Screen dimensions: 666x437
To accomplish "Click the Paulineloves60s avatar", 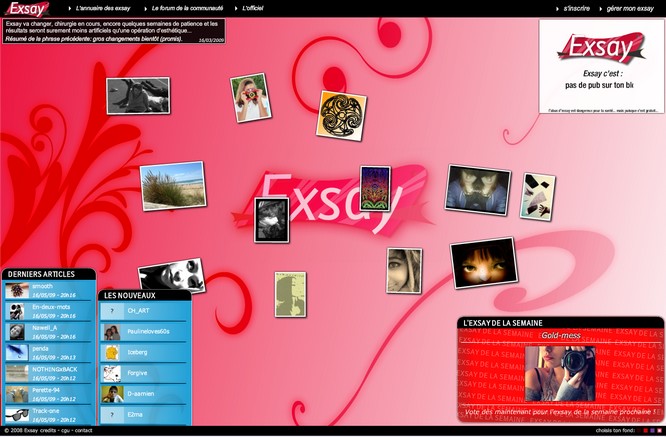I will pos(112,332).
